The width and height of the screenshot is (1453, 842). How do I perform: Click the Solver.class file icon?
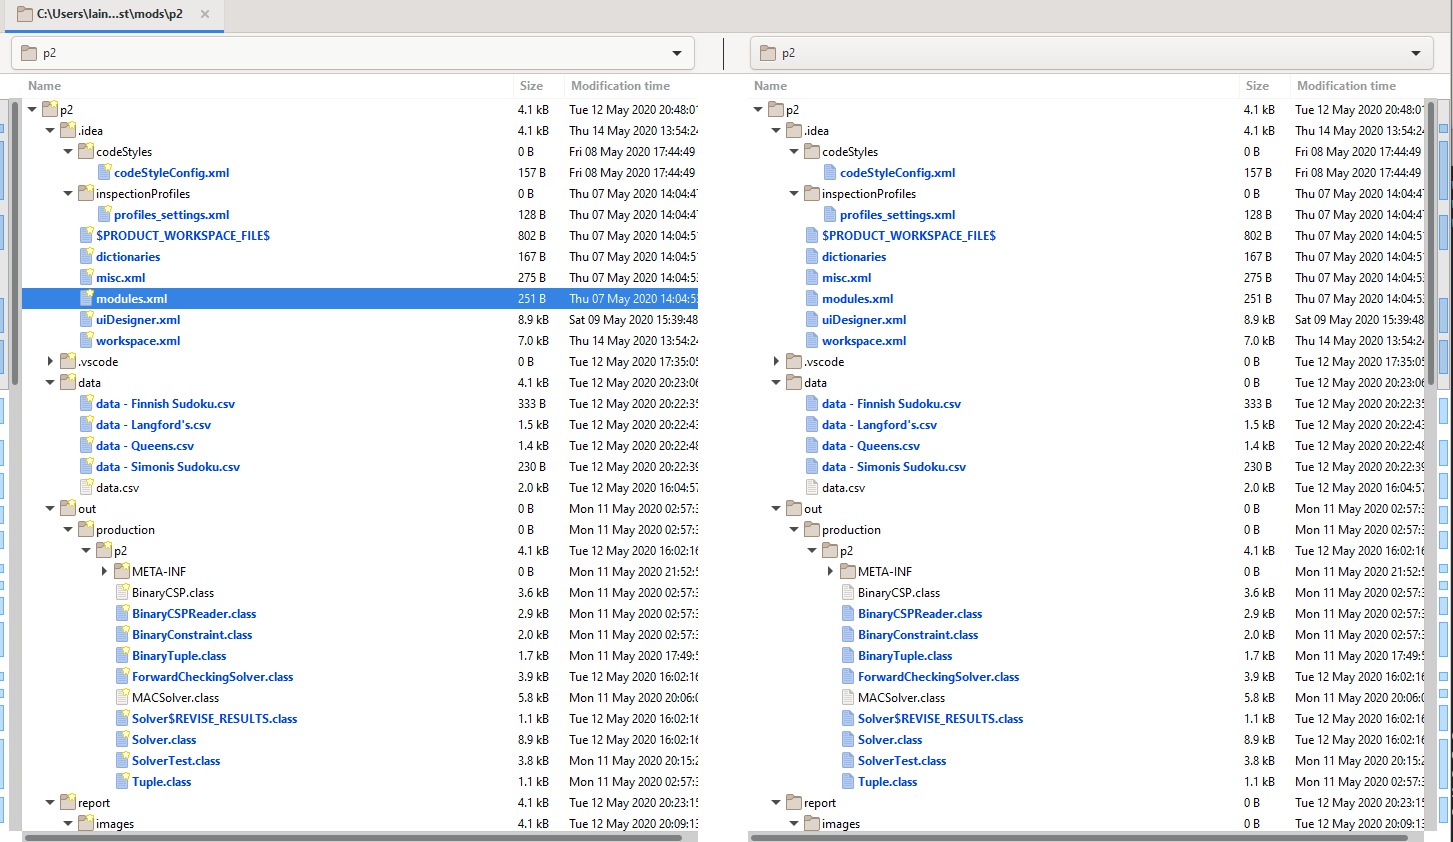click(121, 739)
